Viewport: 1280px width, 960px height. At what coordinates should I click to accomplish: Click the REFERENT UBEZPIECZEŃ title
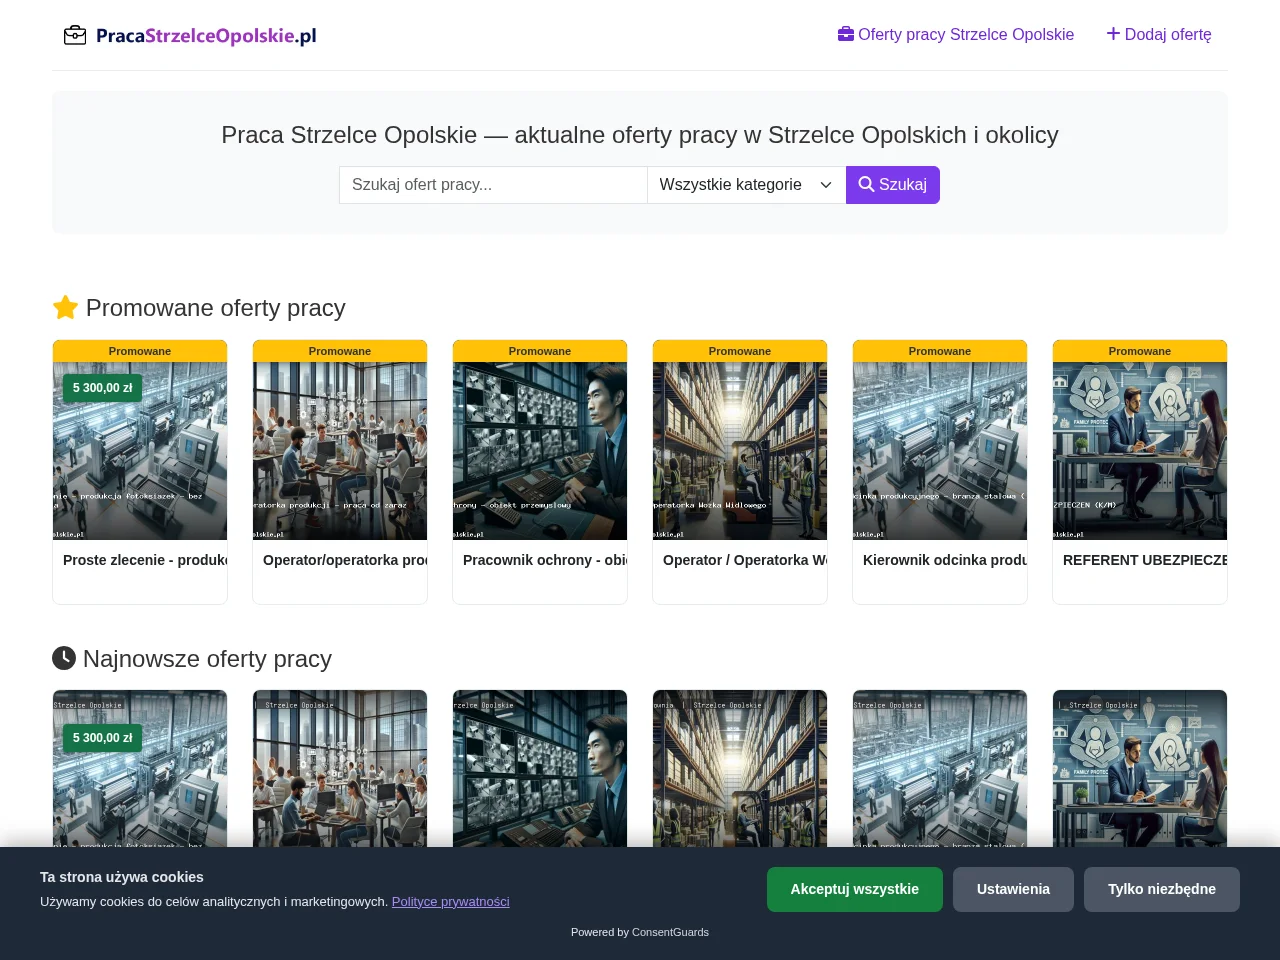[x=1145, y=560]
